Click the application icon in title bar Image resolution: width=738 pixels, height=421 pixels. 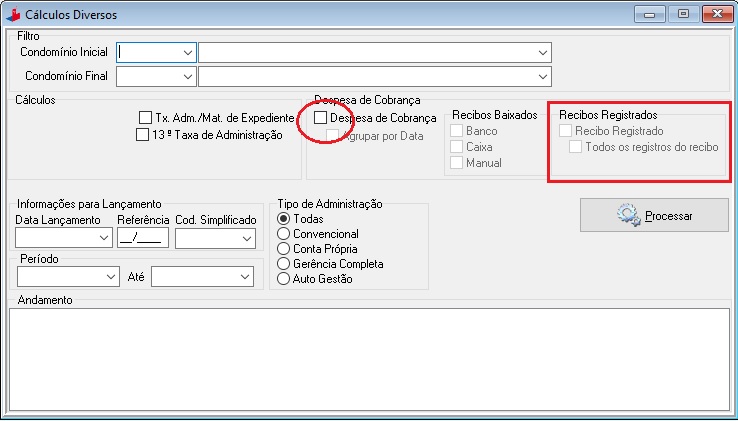coord(12,13)
